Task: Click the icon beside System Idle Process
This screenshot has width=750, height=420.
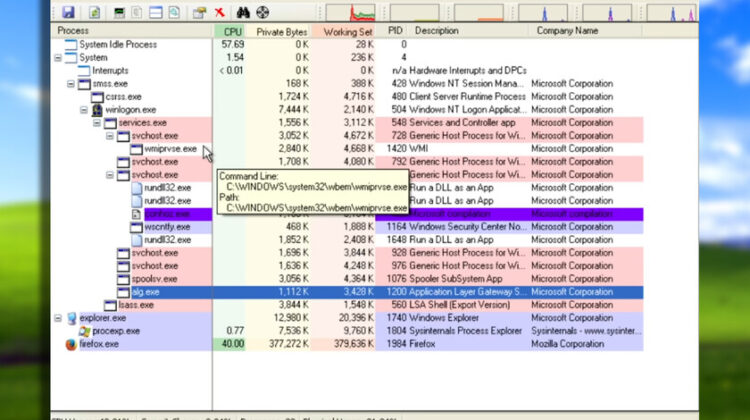Action: tap(71, 44)
